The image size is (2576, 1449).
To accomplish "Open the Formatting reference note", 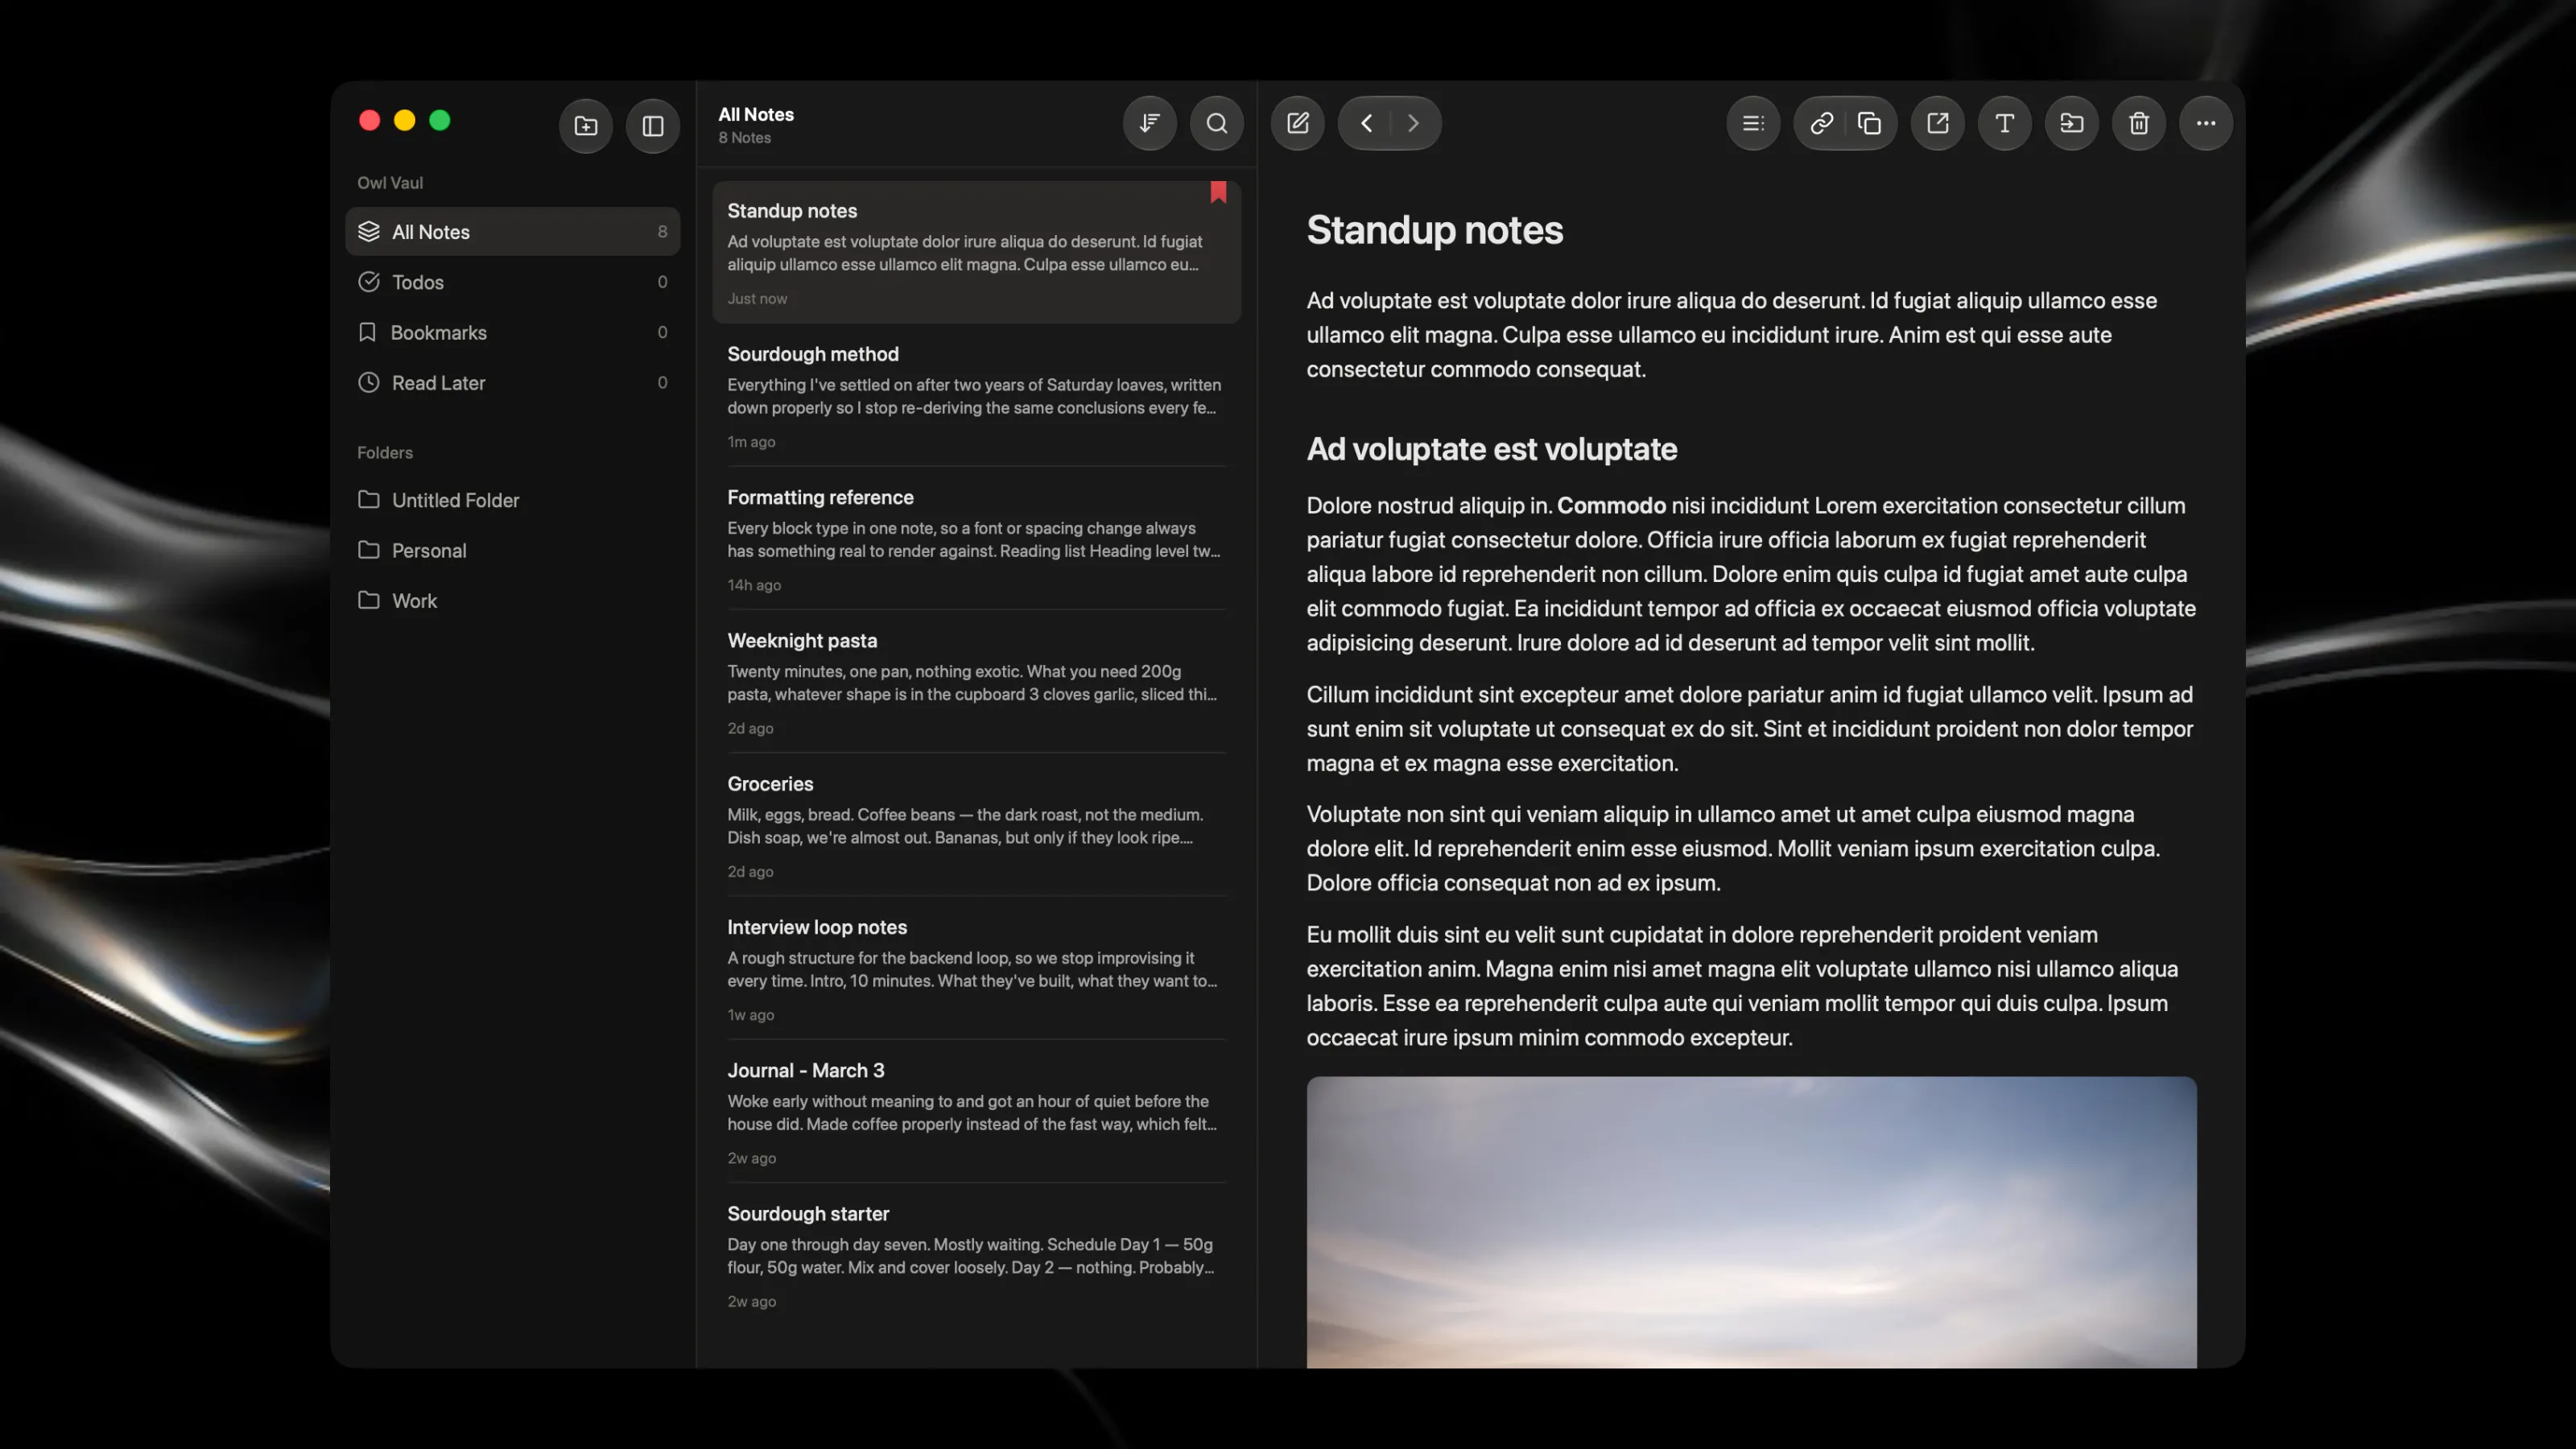I will 976,539.
